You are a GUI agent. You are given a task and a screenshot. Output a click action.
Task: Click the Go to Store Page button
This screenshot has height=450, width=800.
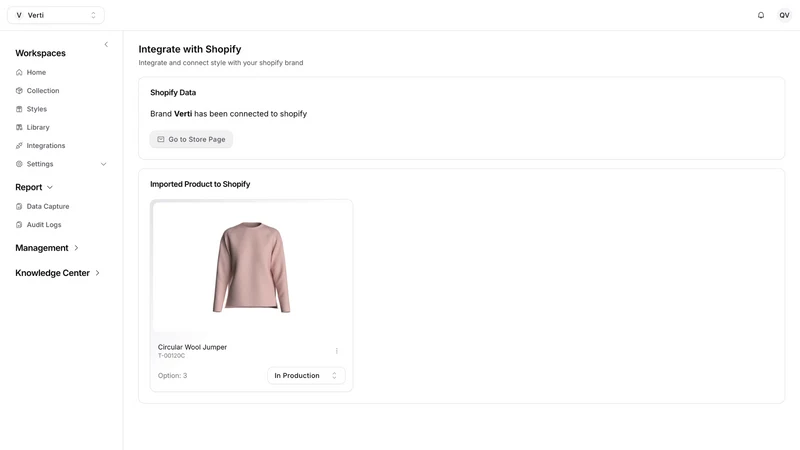point(191,139)
